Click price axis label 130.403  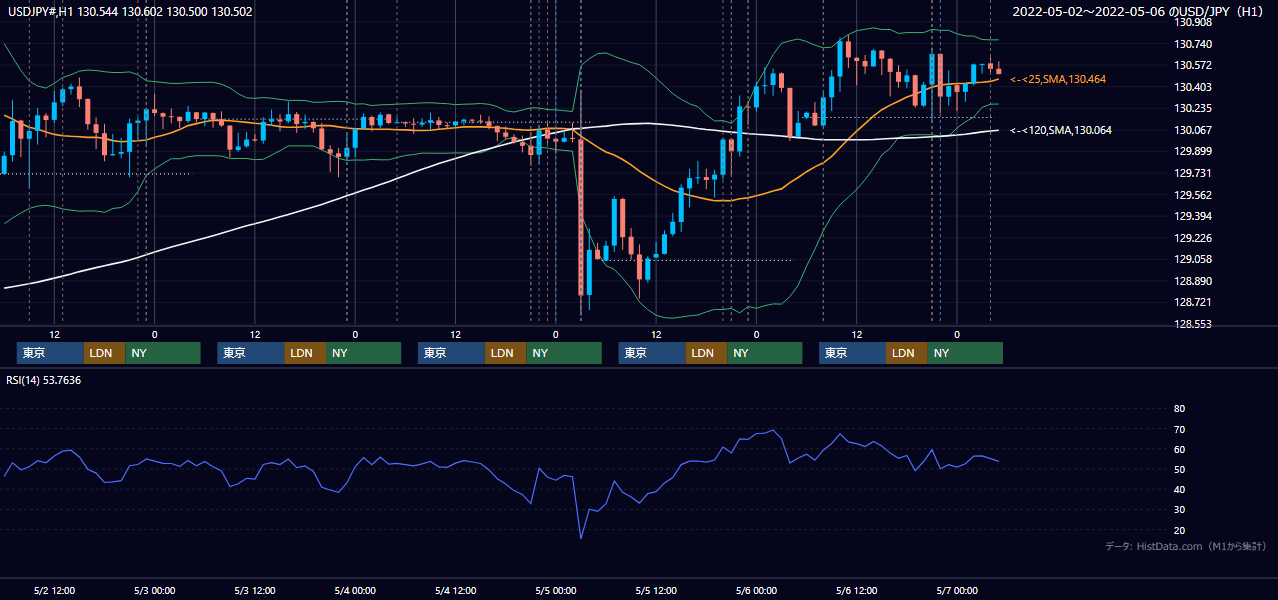[1193, 88]
